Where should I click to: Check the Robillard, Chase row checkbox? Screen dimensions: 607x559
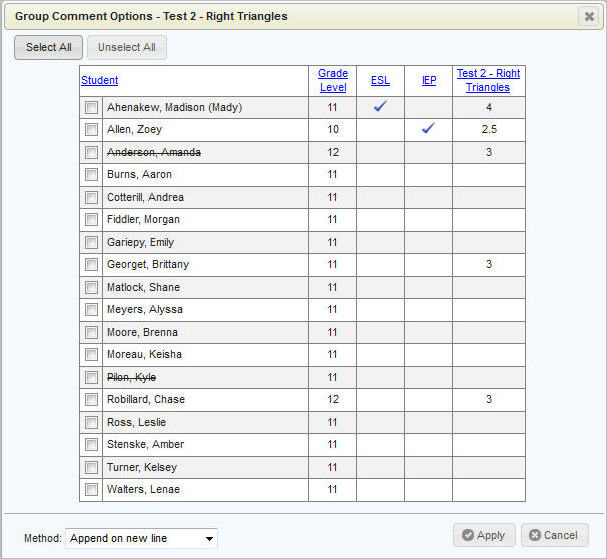tap(91, 400)
